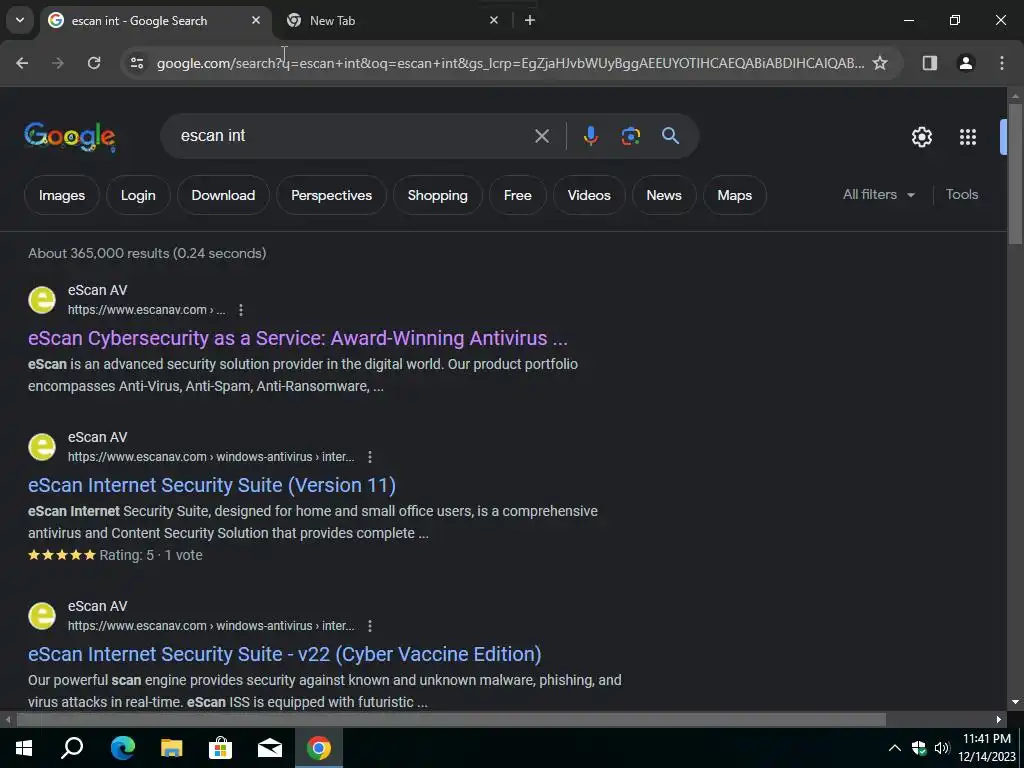Viewport: 1024px width, 768px height.
Task: Filter results by Perspectives
Action: [331, 195]
